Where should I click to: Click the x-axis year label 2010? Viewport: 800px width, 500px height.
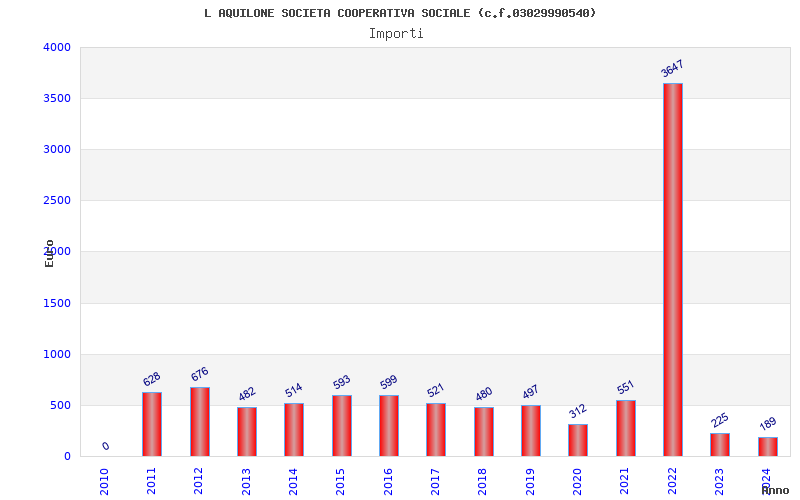104,481
